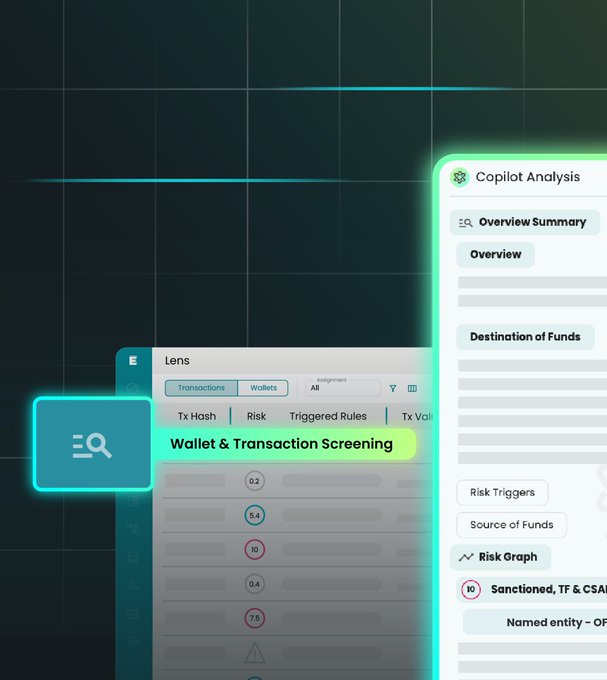
Task: Click the Overview Summary search icon
Action: 466,223
